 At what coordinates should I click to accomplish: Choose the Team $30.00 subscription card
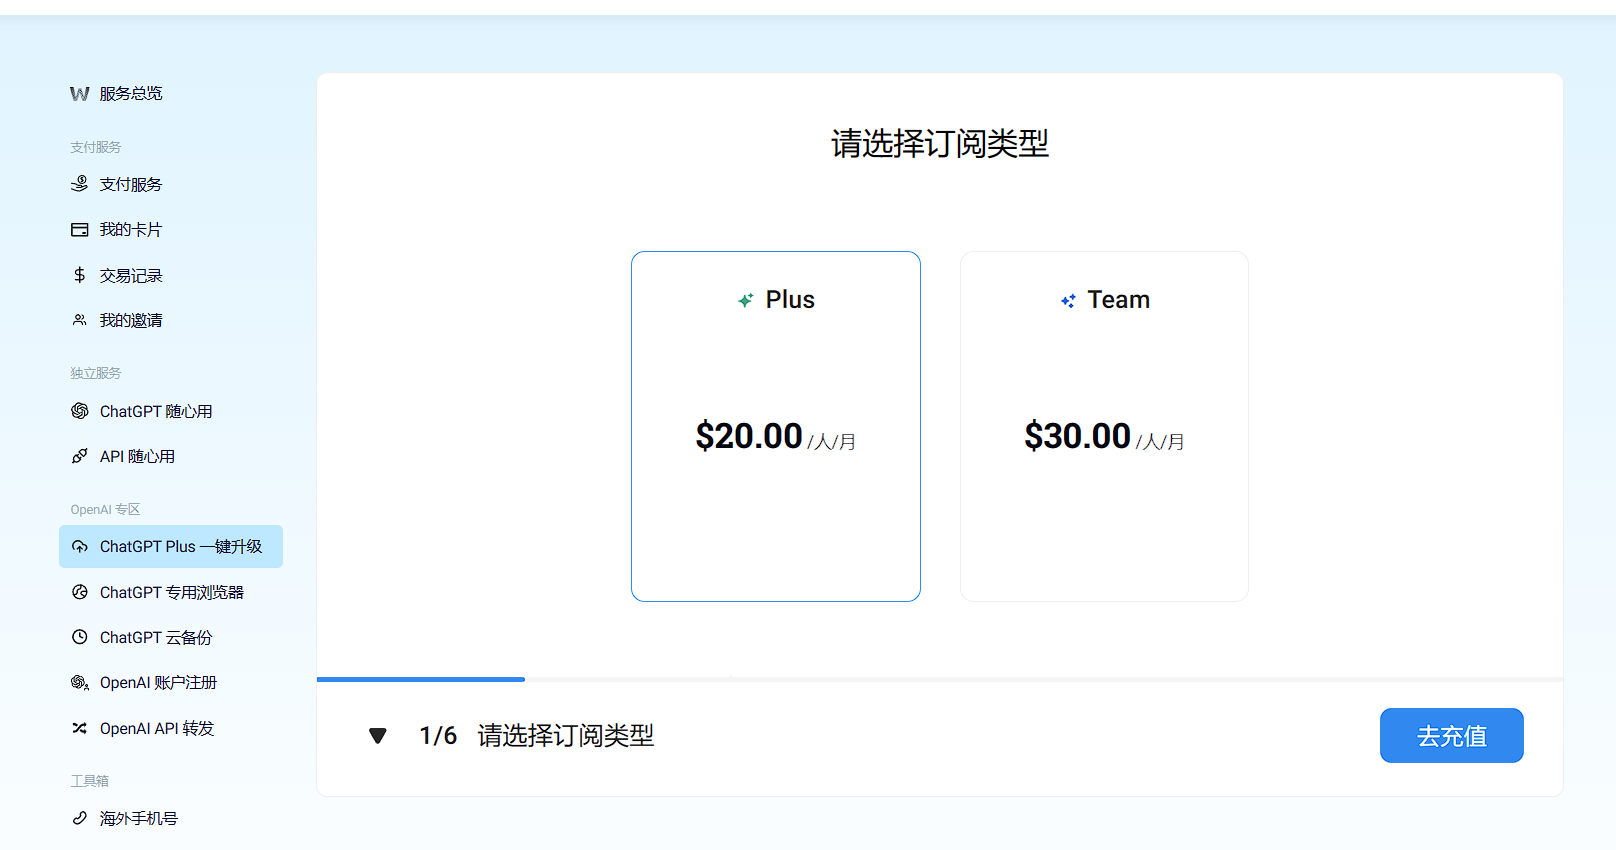[1104, 426]
